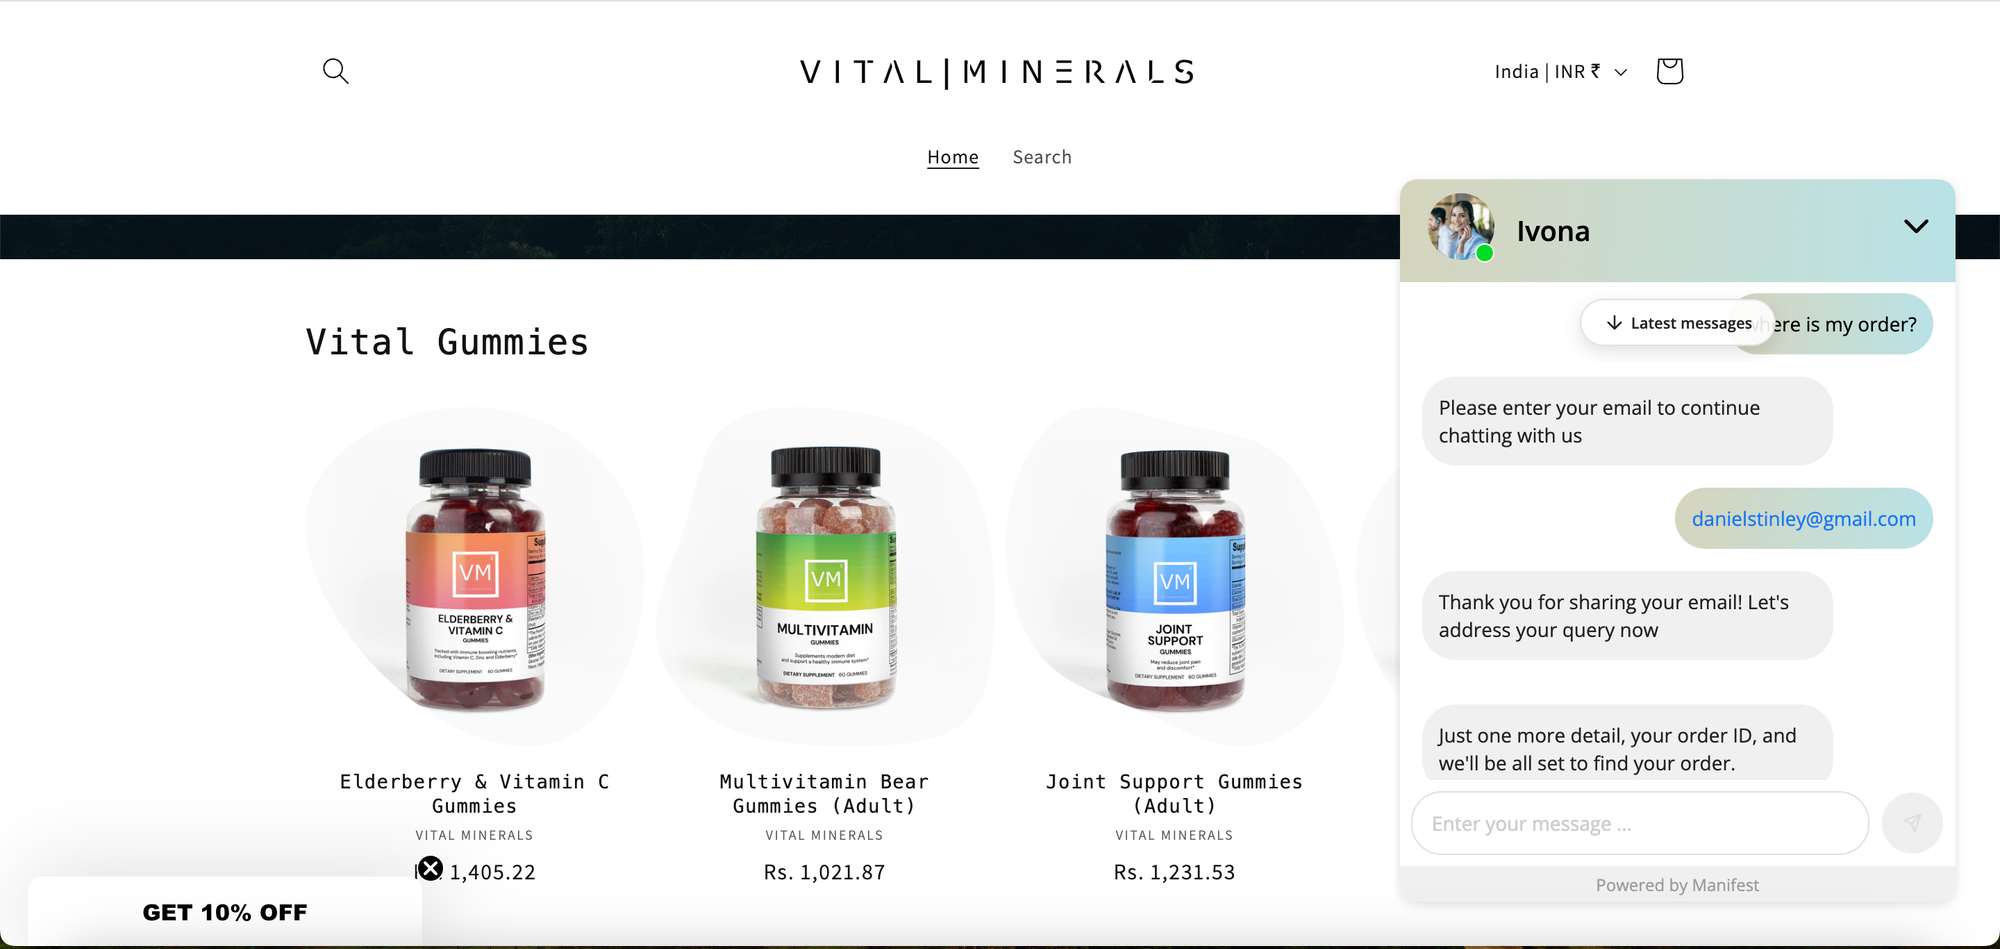This screenshot has height=949, width=2000.
Task: Open the GET 10% OFF offer
Action: [x=225, y=912]
